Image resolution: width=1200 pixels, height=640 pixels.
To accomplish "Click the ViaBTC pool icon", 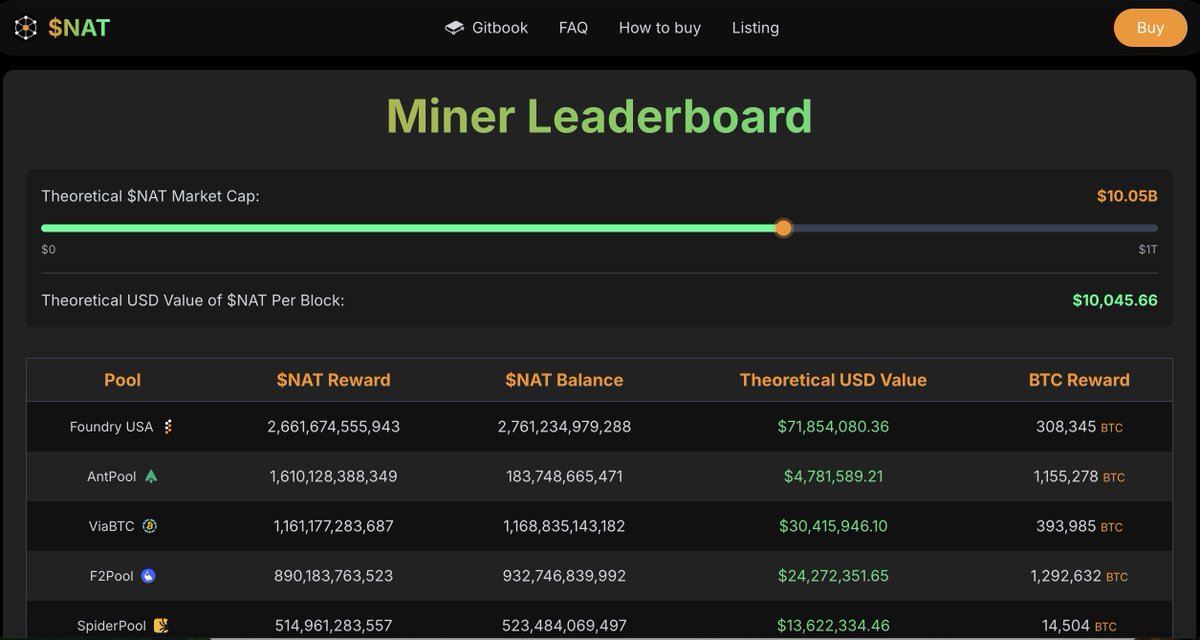I will [x=149, y=526].
